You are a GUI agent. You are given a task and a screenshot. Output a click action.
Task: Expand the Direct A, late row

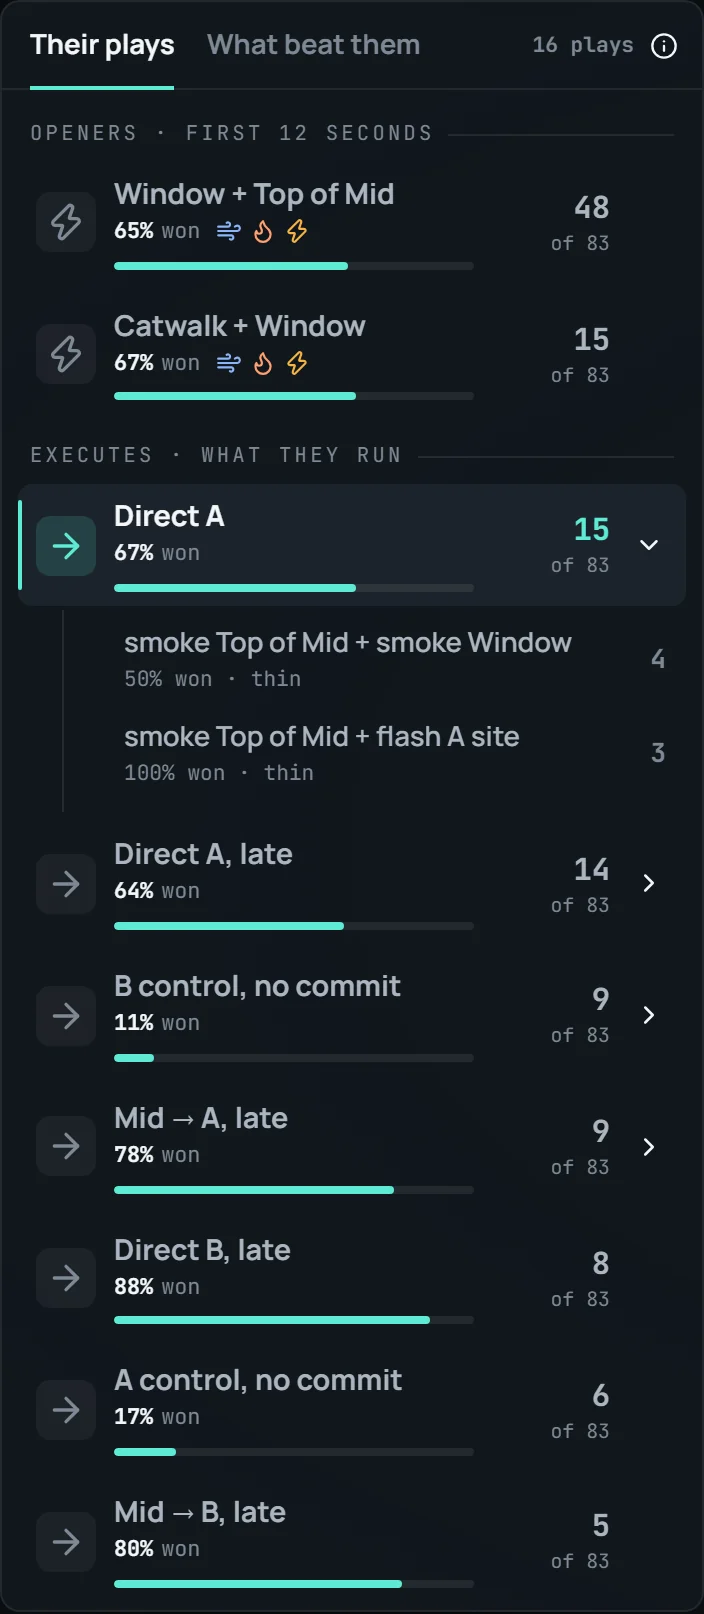(649, 883)
